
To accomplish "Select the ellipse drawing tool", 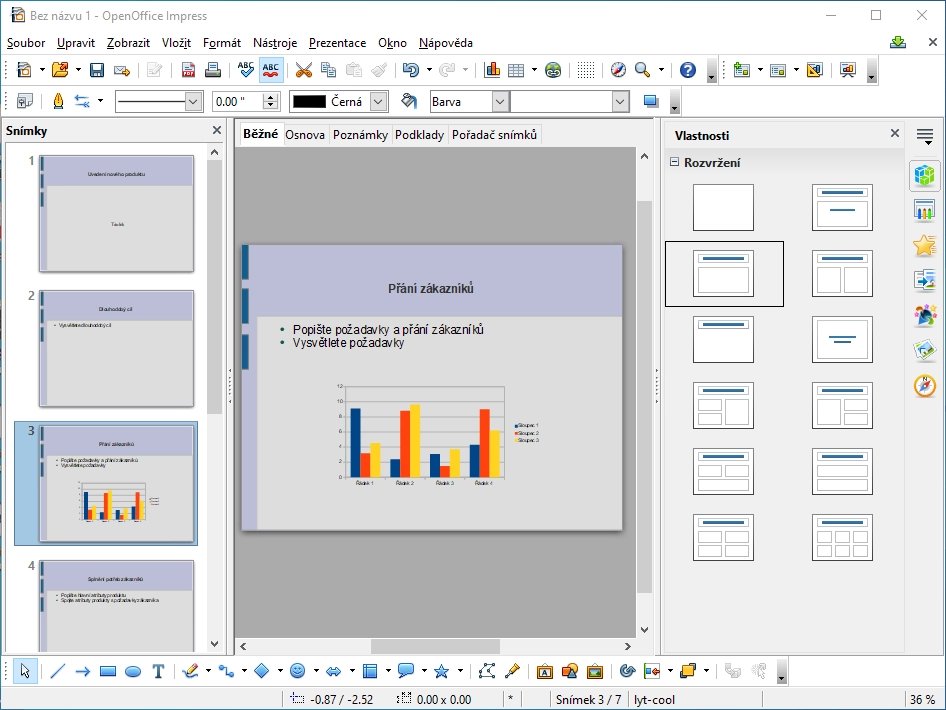I will [x=132, y=671].
